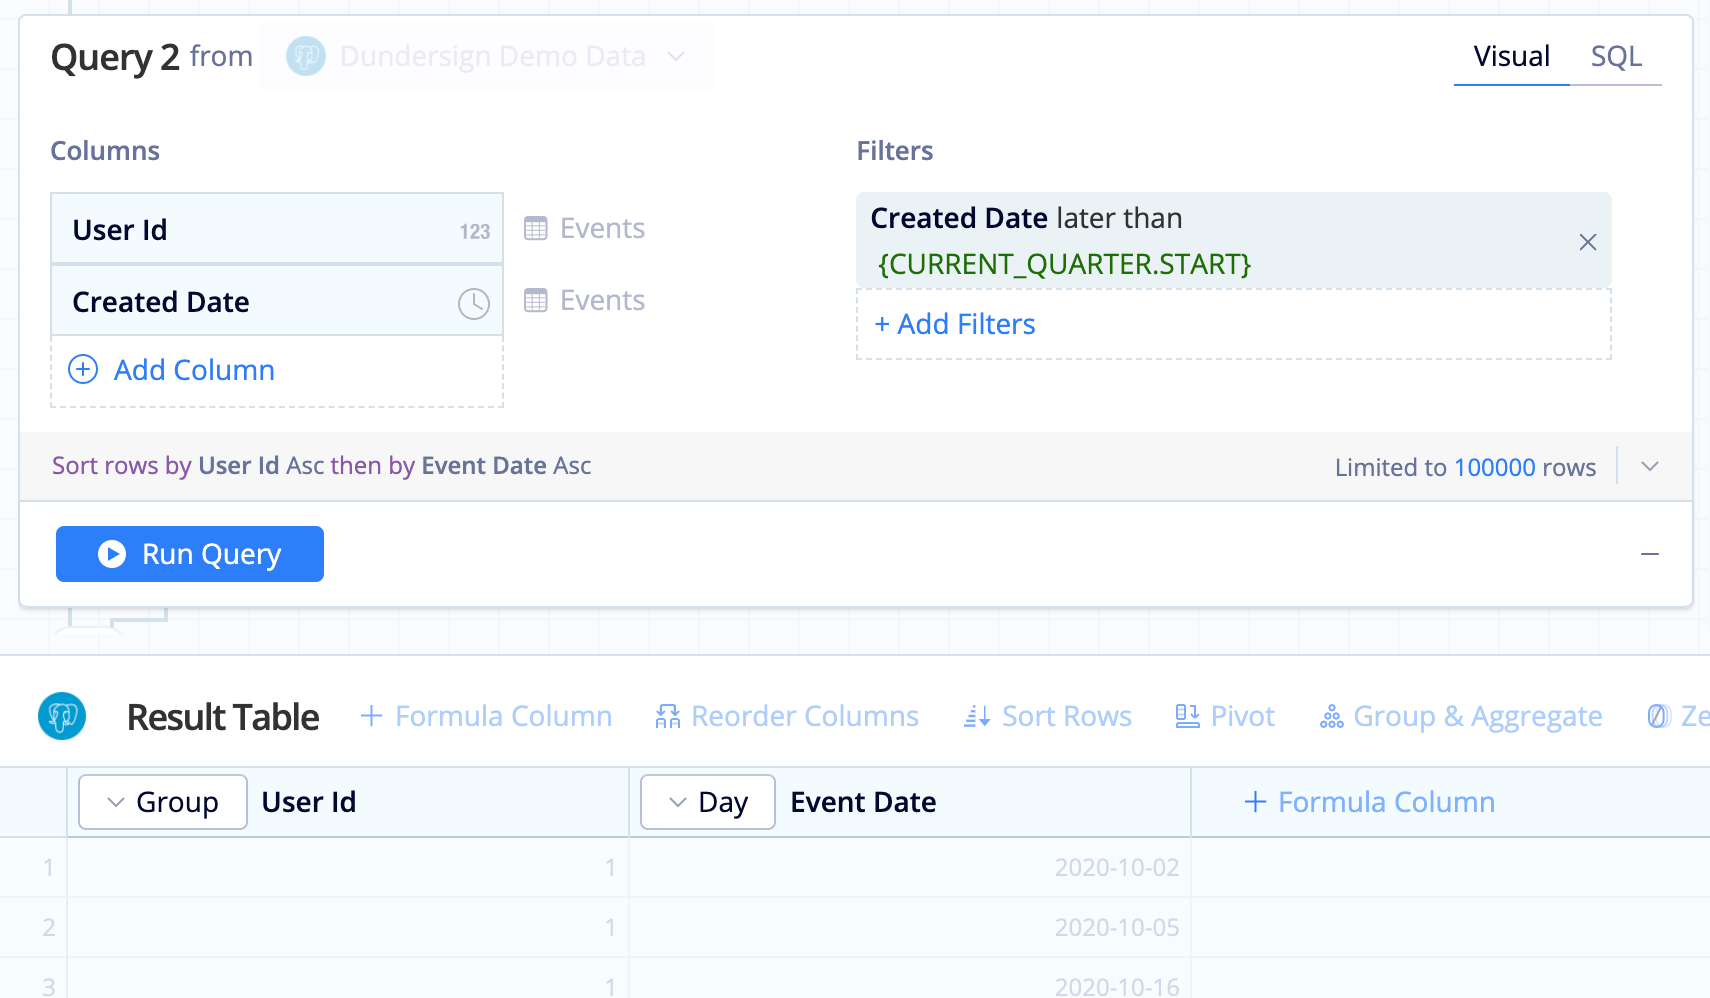Click the Pivot icon
1710x998 pixels.
point(1187,716)
